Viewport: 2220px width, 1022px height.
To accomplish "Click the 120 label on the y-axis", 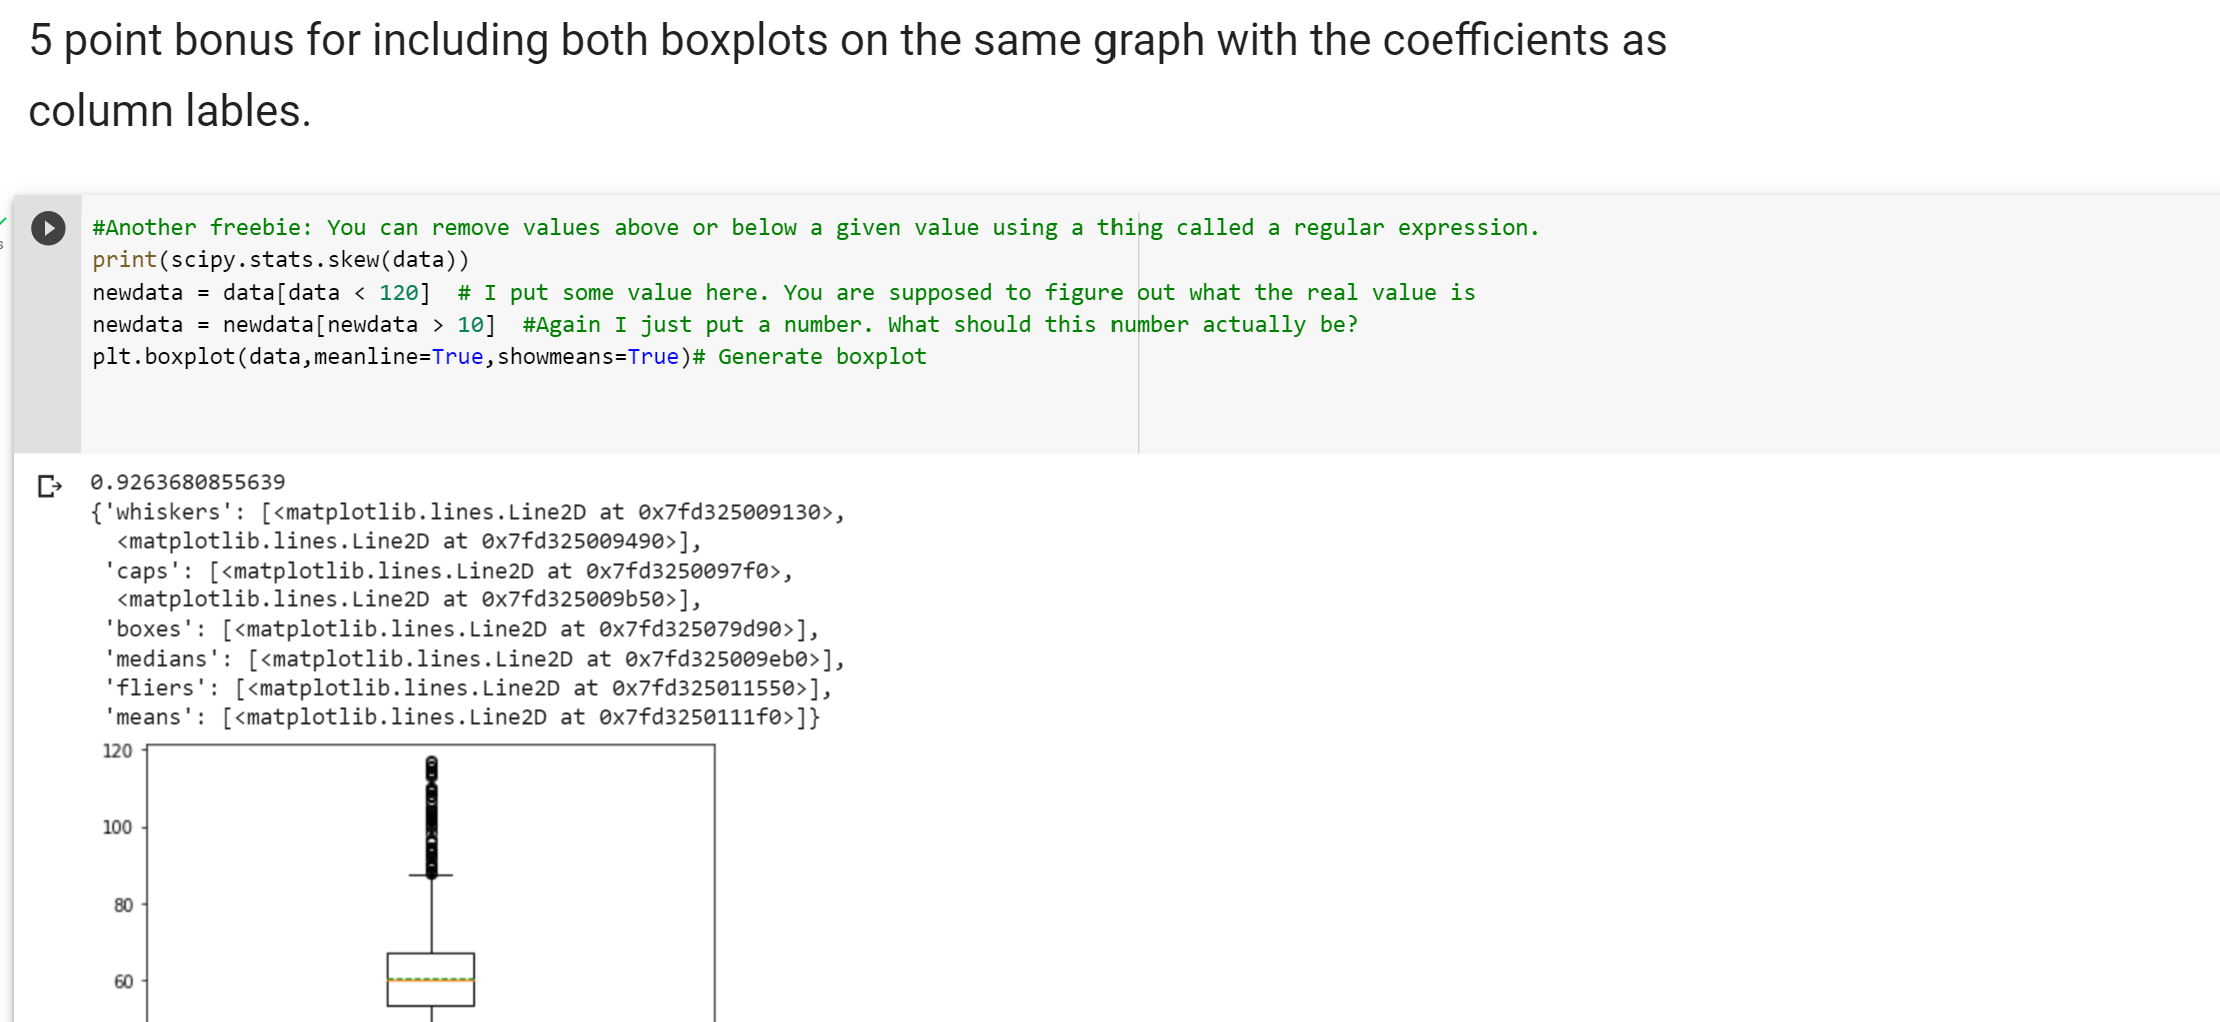I will coord(115,750).
